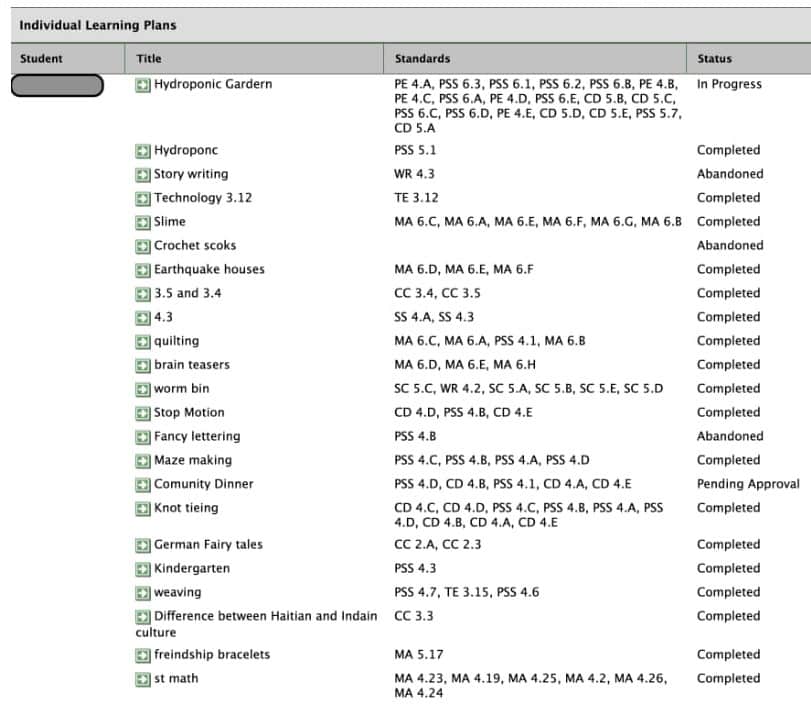Screen dimensions: 811x704
Task: Sort by the Status column header
Action: coord(714,58)
